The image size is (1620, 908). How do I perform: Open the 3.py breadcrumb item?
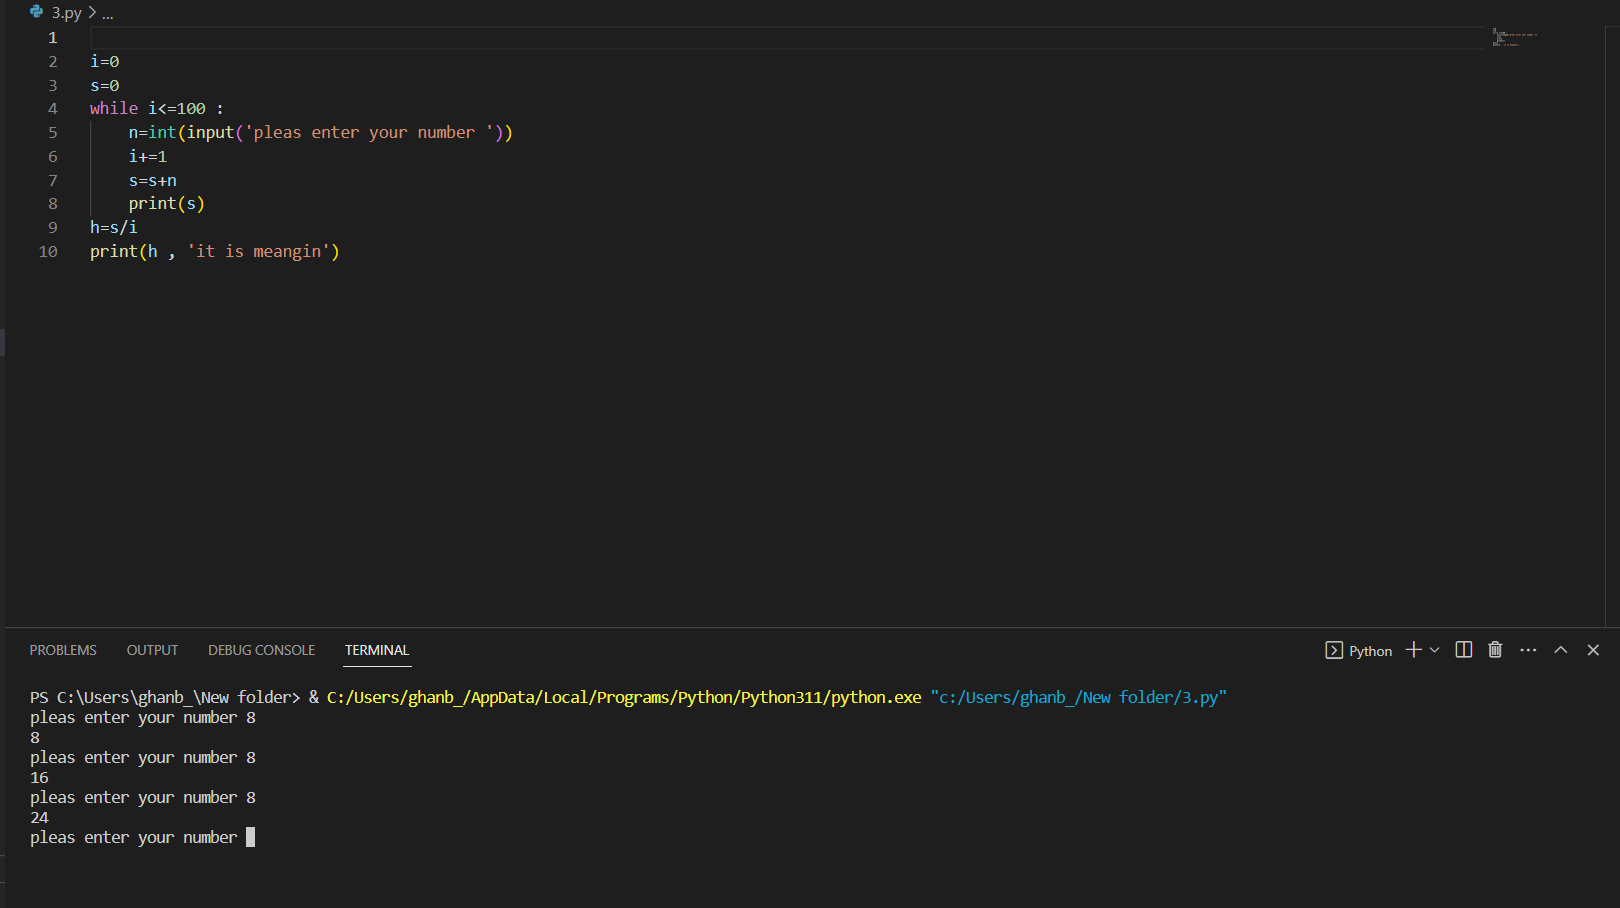click(66, 13)
